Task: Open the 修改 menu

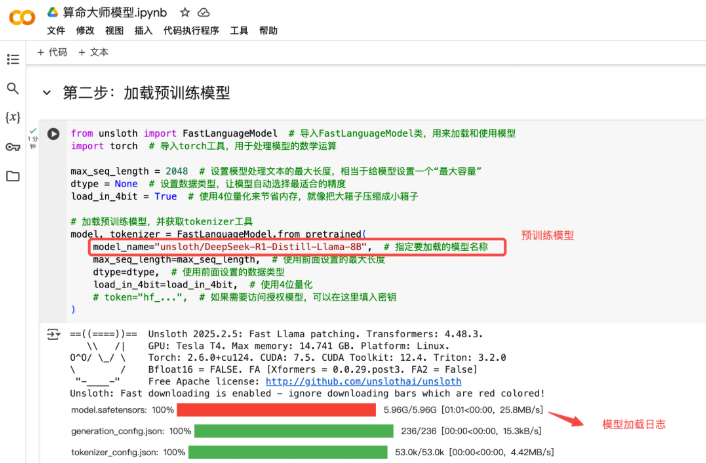Action: pos(85,31)
